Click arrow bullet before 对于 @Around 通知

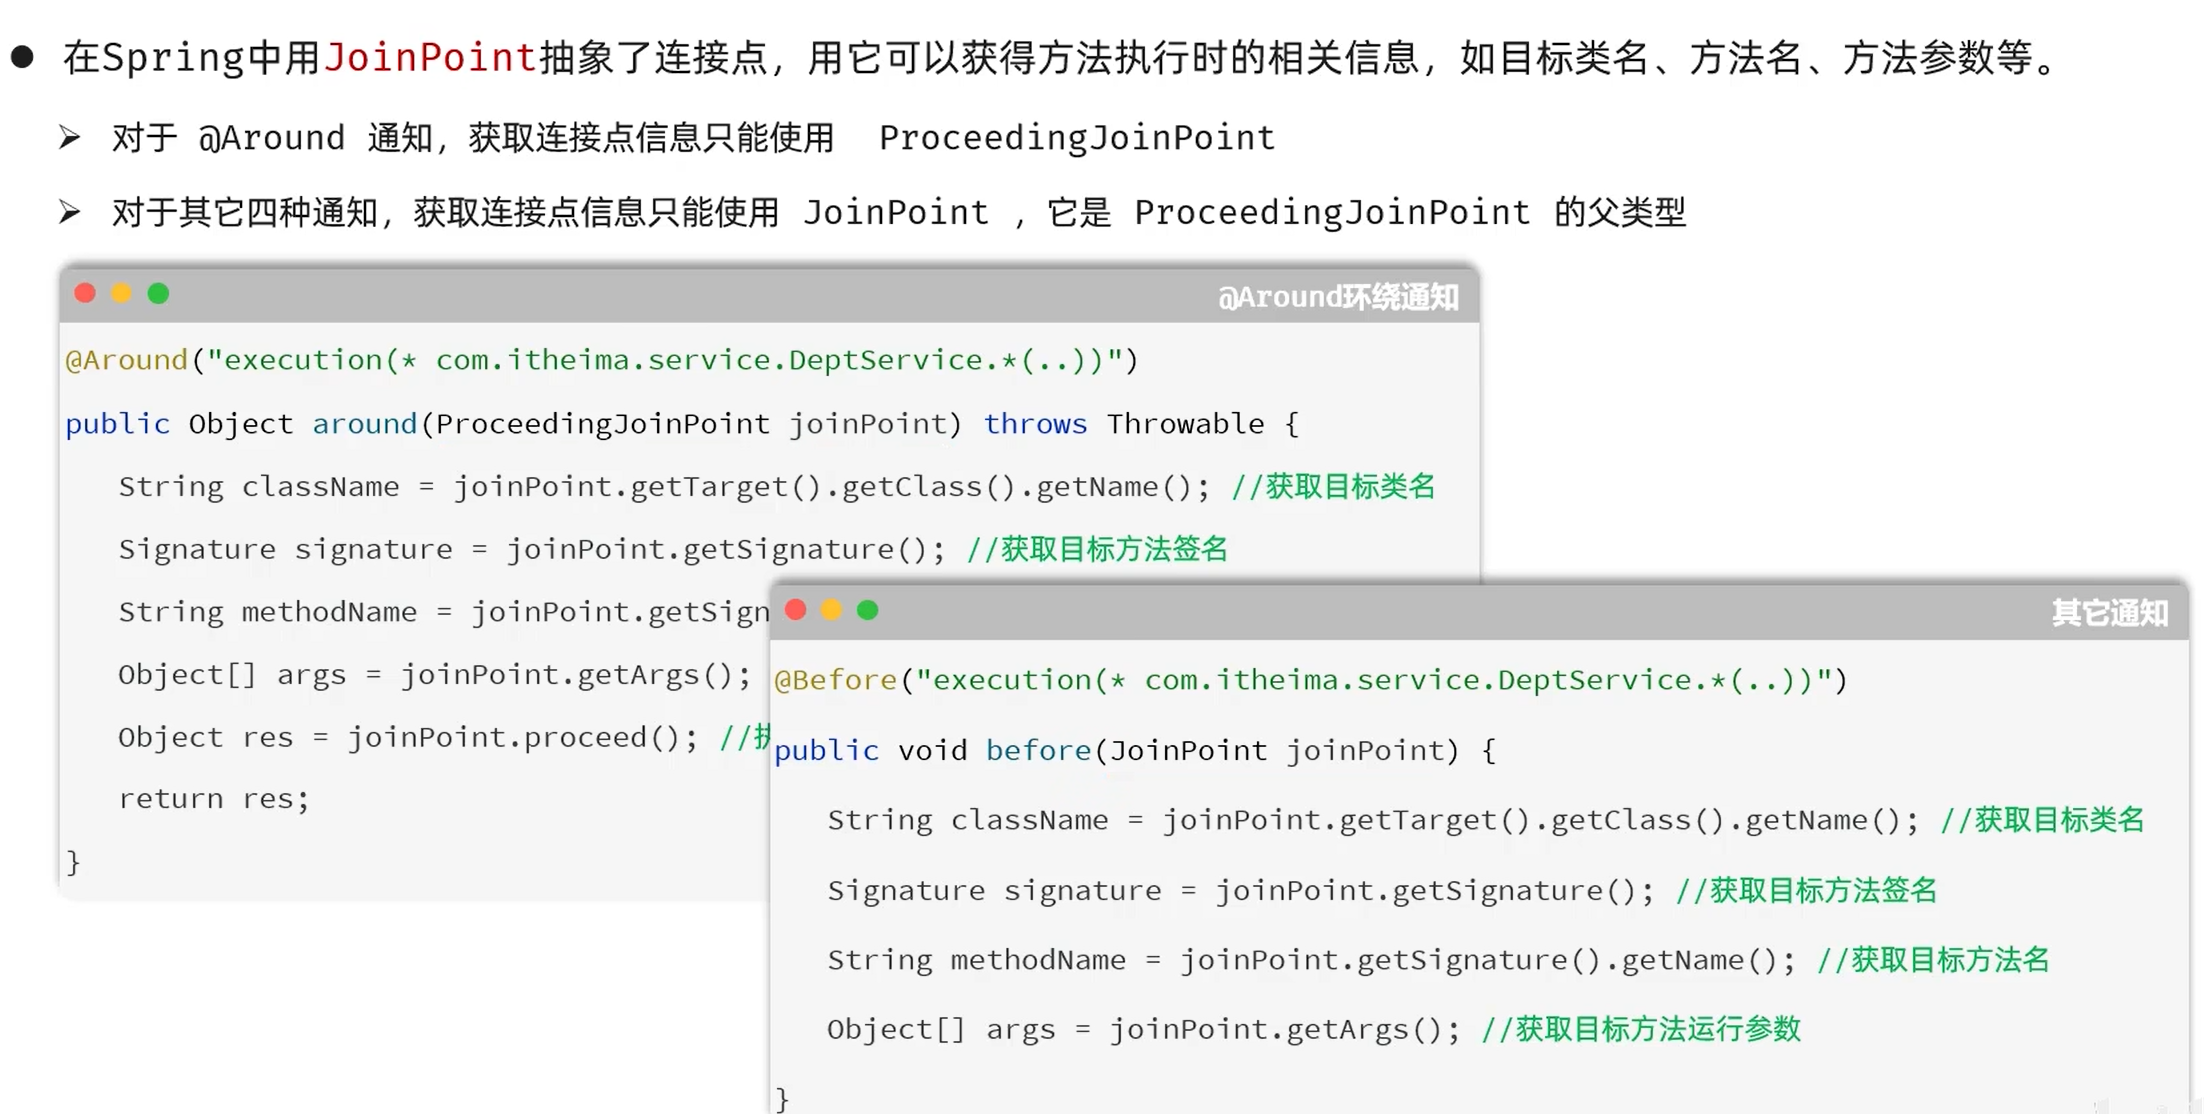tap(69, 137)
